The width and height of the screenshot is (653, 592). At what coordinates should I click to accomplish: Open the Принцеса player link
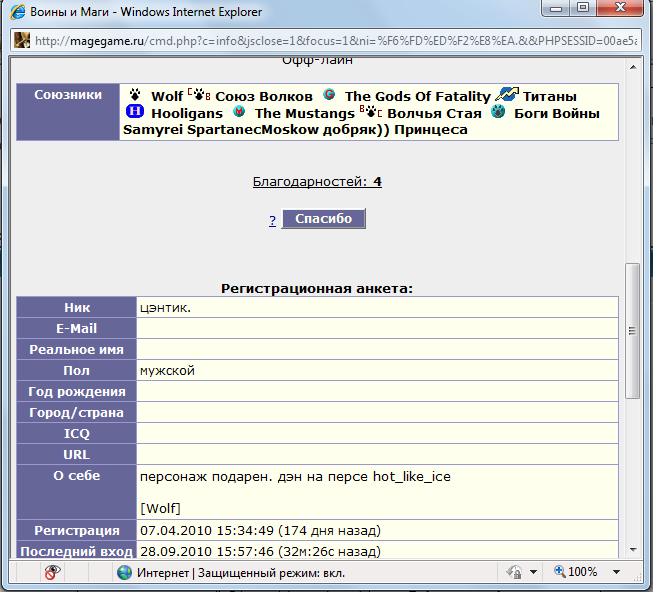click(431, 129)
